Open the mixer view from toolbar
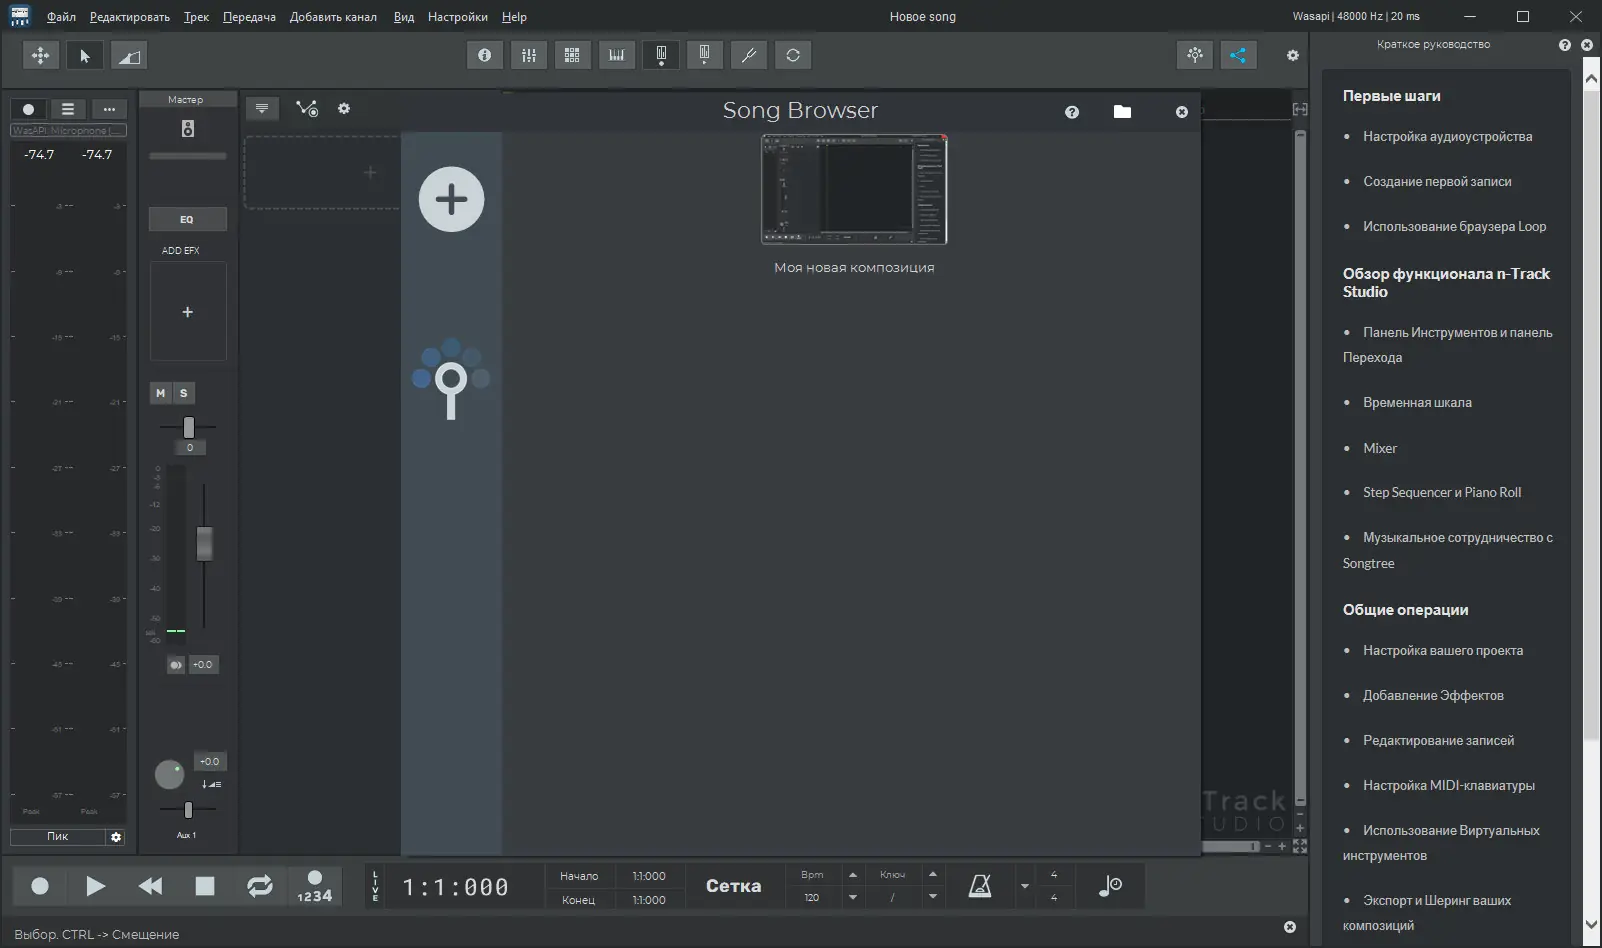This screenshot has width=1602, height=948. point(529,56)
